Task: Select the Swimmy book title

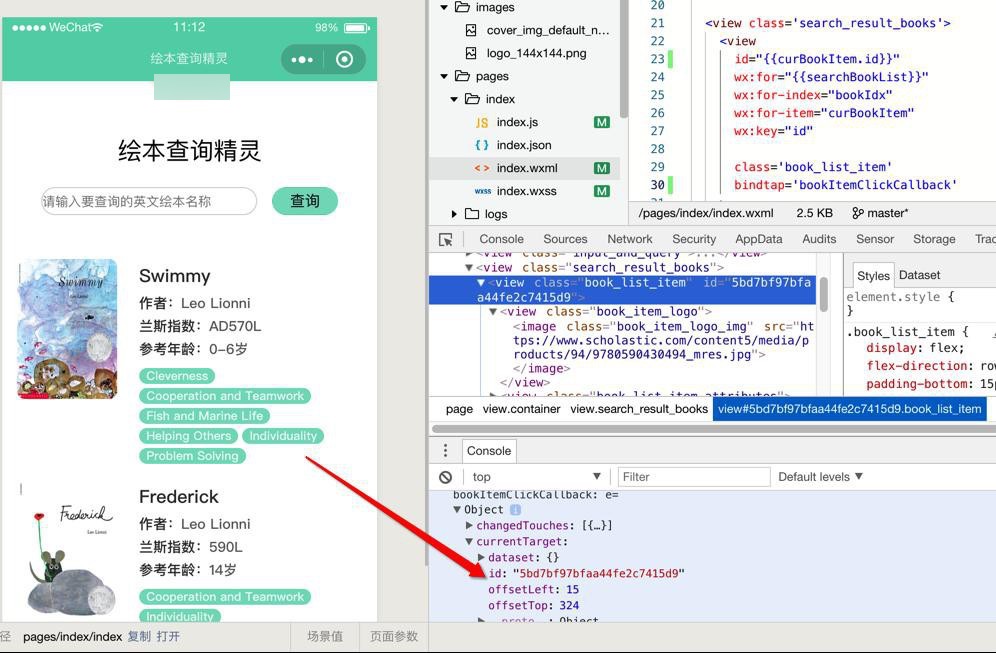Action: pyautogui.click(x=175, y=276)
